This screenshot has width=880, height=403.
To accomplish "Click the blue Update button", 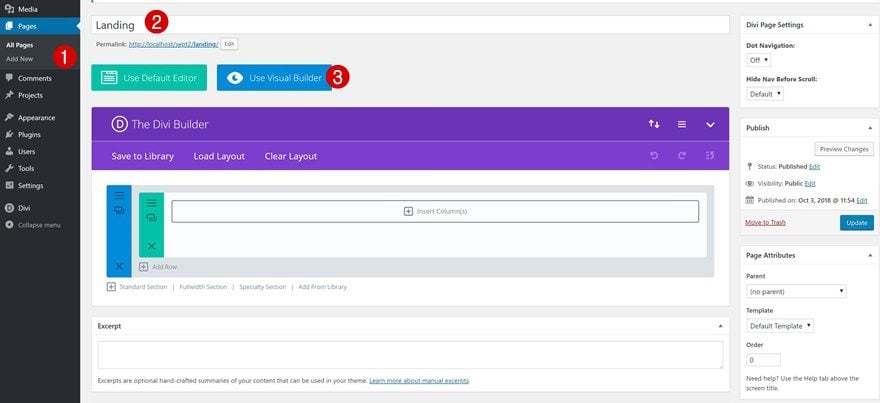I will coord(857,223).
